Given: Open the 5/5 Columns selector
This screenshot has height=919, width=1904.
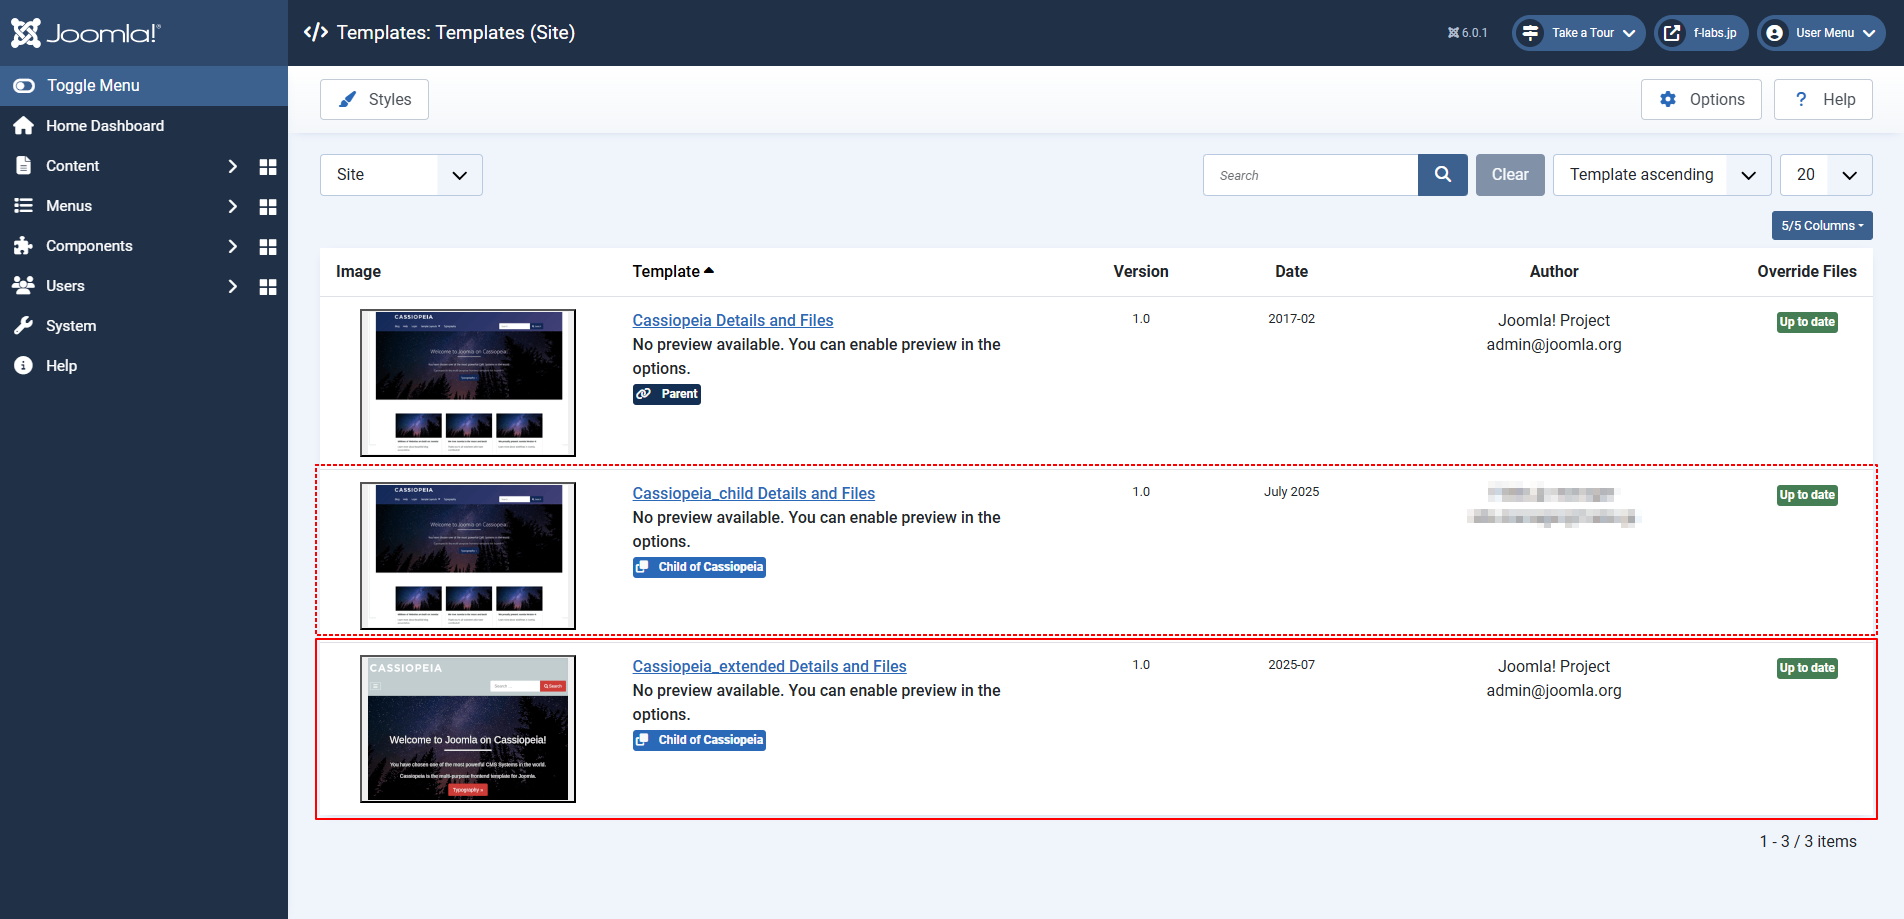Looking at the screenshot, I should point(1821,226).
